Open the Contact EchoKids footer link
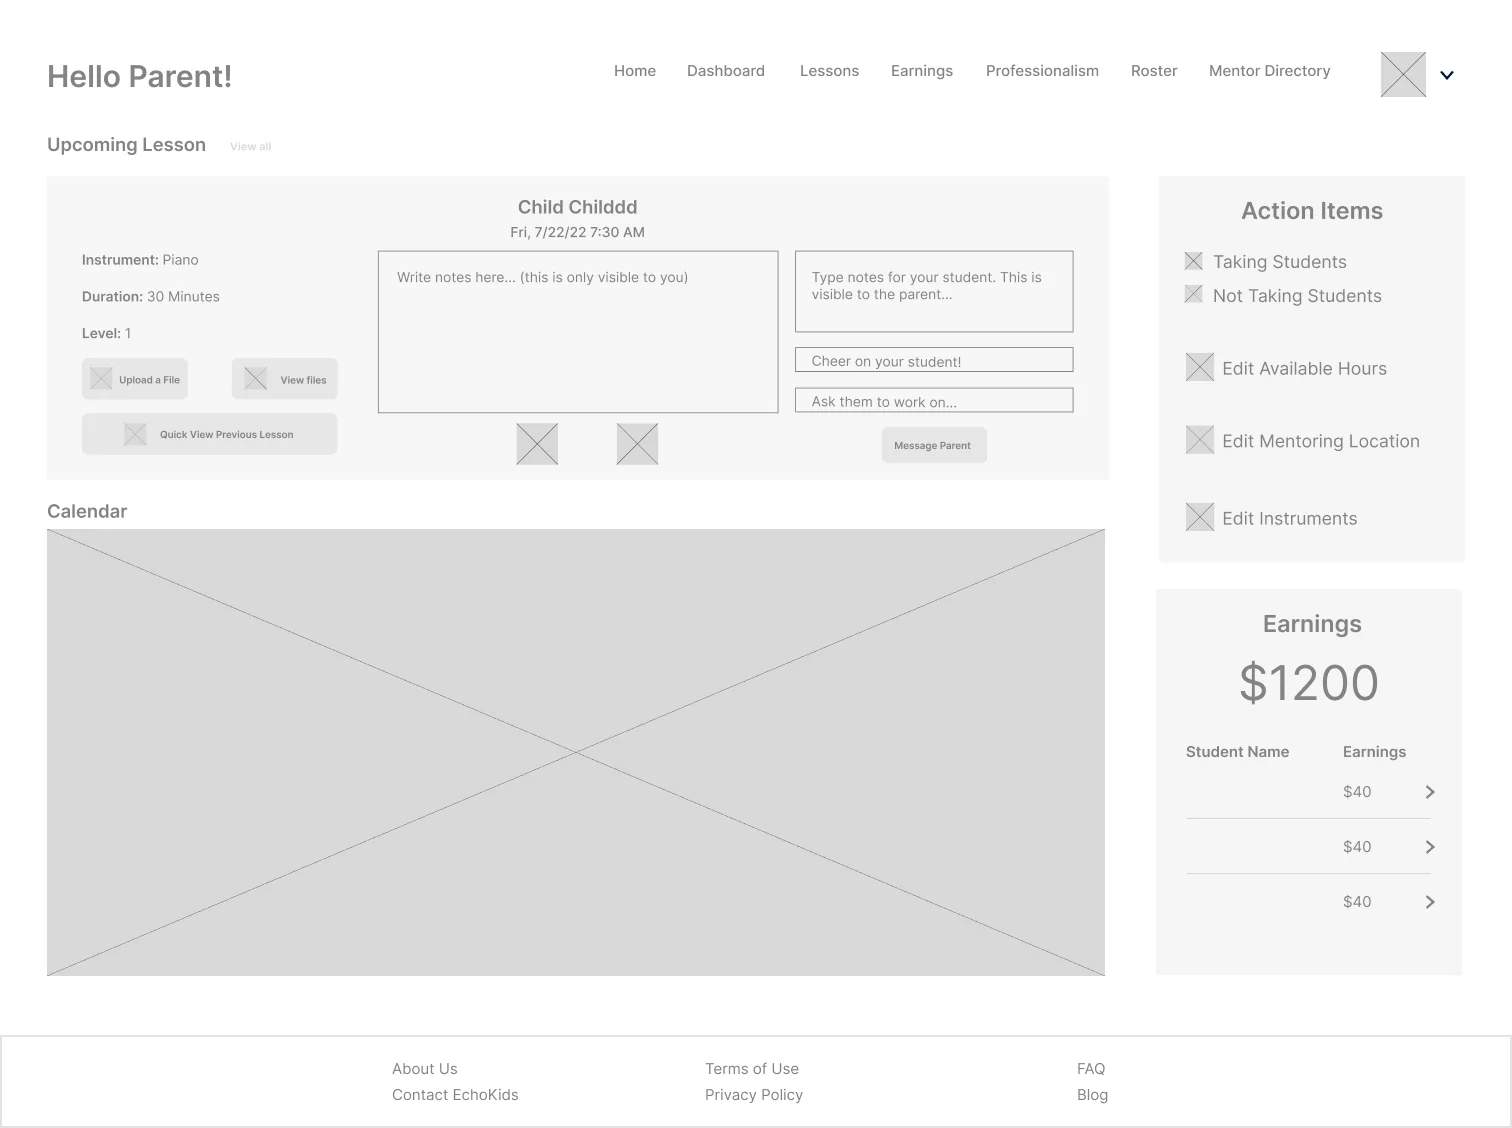 point(455,1095)
